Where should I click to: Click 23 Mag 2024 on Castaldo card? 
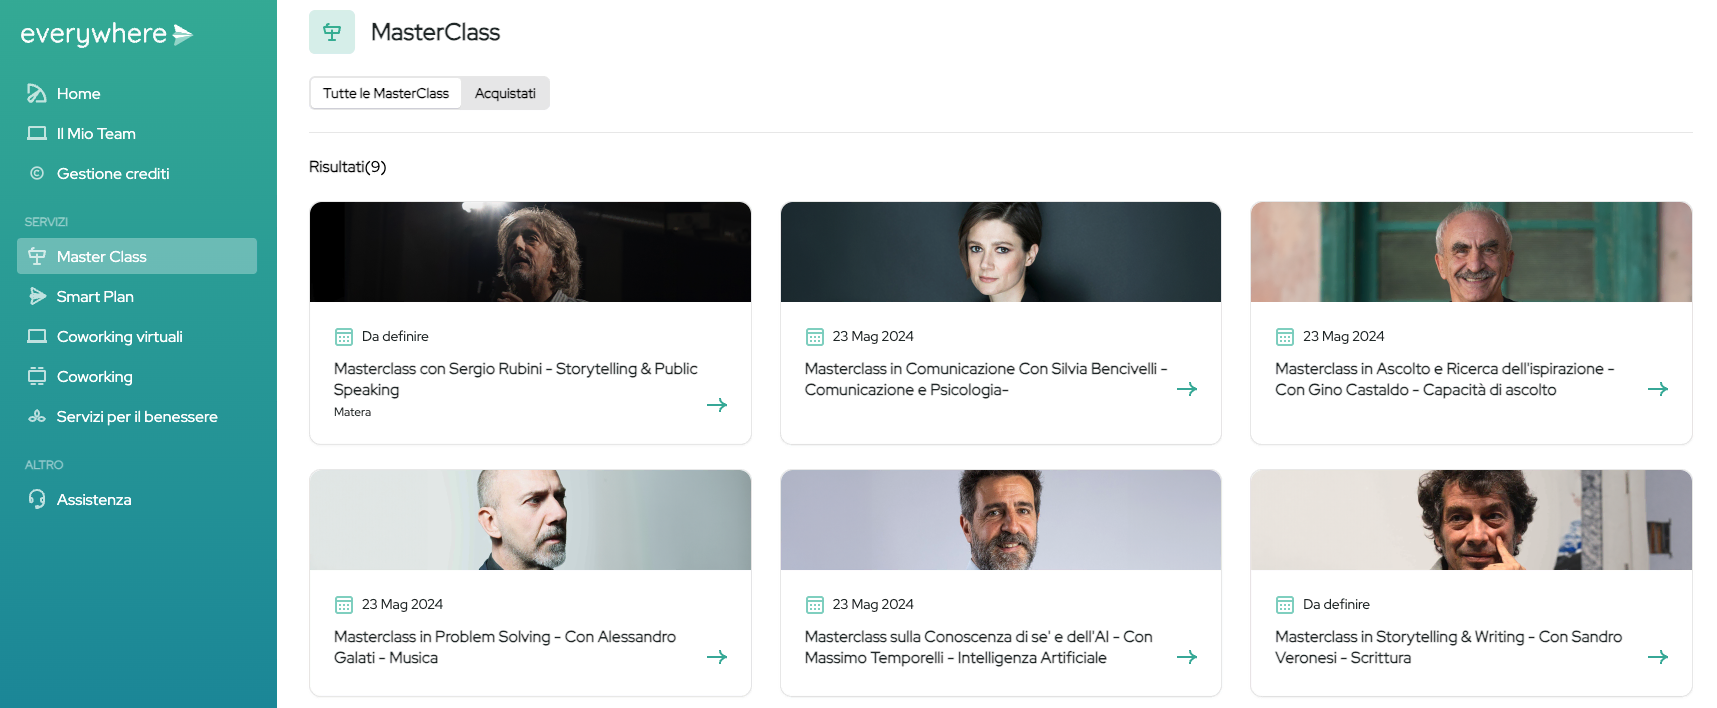tap(1344, 336)
